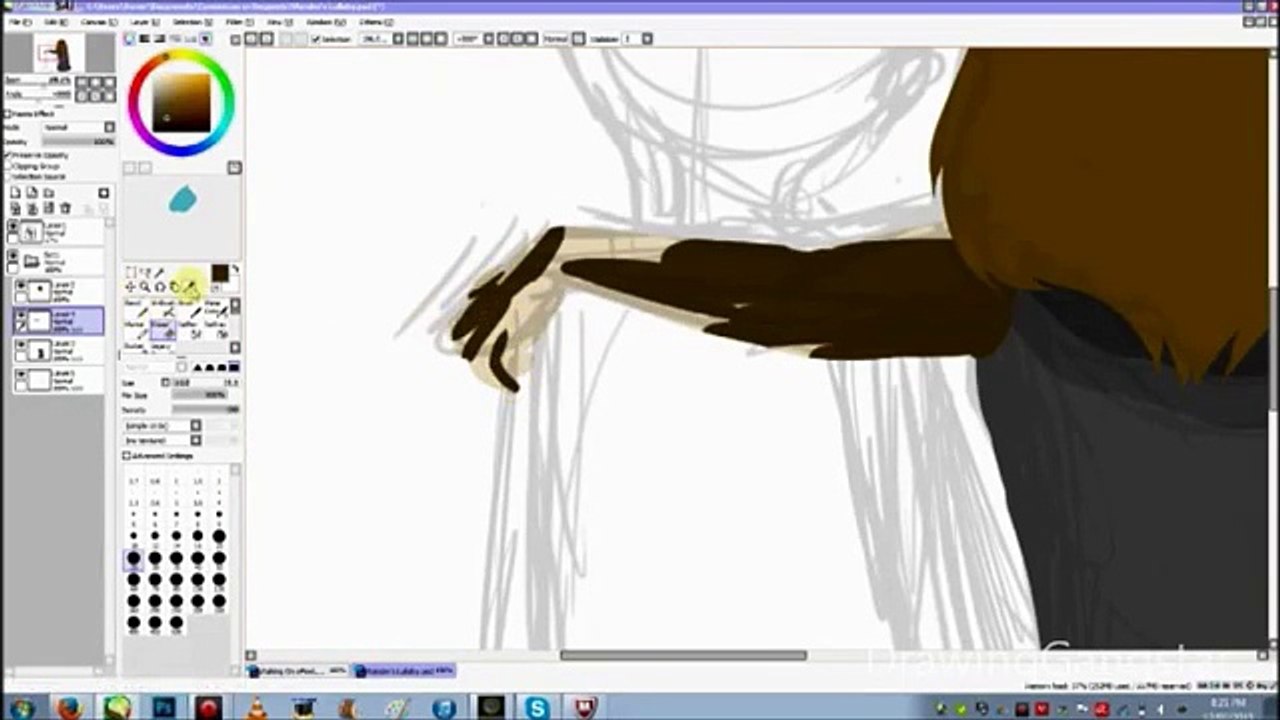Toggle the scratchpad panel display button
Viewport: 1280px width, 720px height.
coord(205,39)
